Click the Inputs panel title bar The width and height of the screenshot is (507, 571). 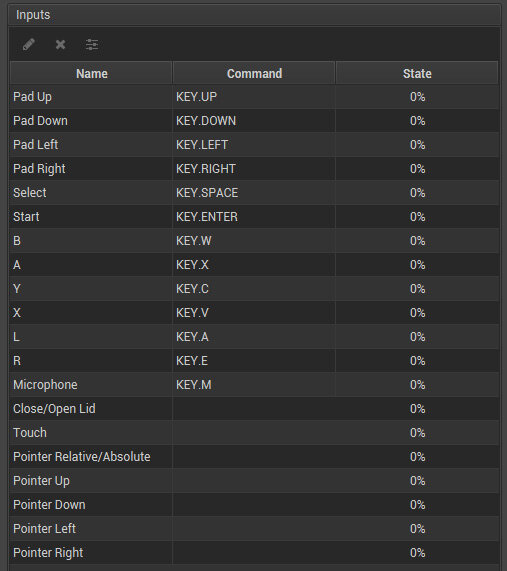click(254, 15)
